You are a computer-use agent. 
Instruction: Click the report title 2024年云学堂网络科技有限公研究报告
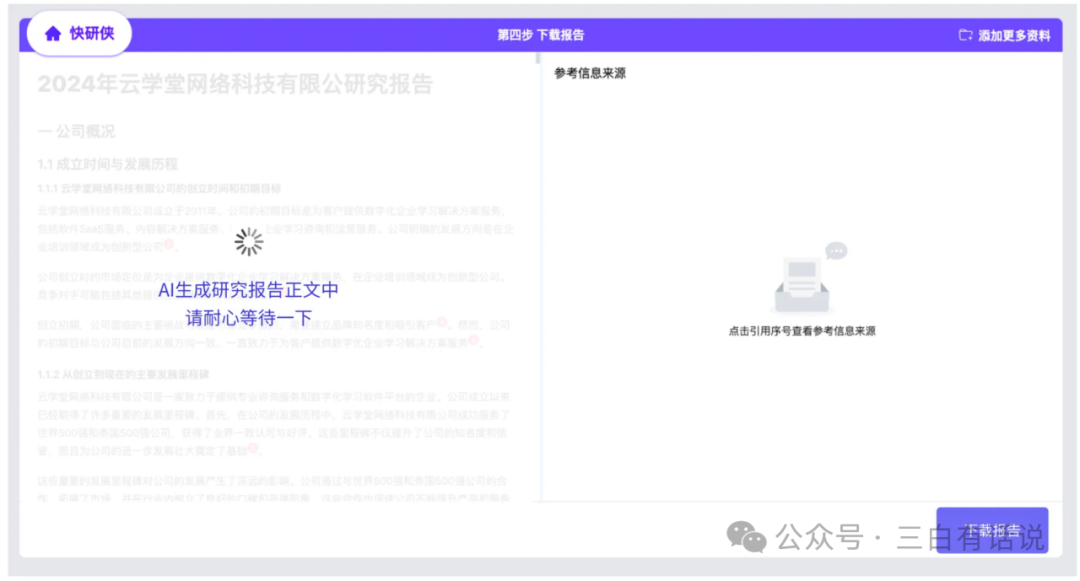[x=235, y=84]
